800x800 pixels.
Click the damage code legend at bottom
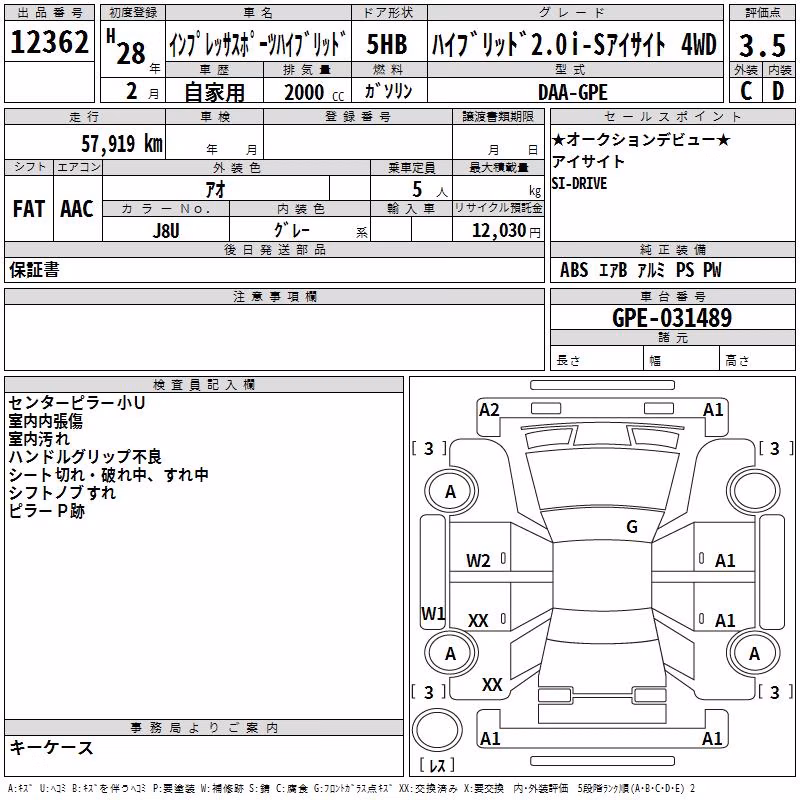point(352,789)
